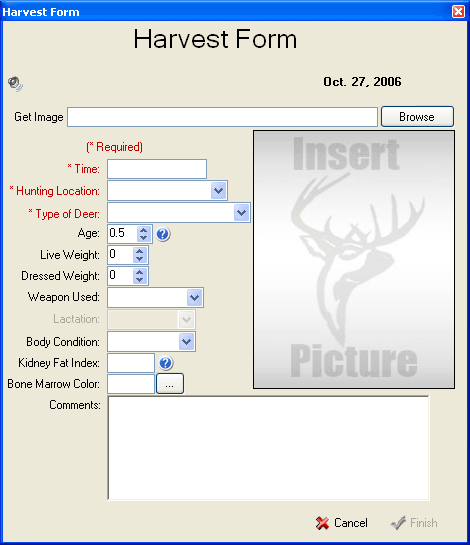Click into the Time field
The height and width of the screenshot is (545, 470).
157,169
